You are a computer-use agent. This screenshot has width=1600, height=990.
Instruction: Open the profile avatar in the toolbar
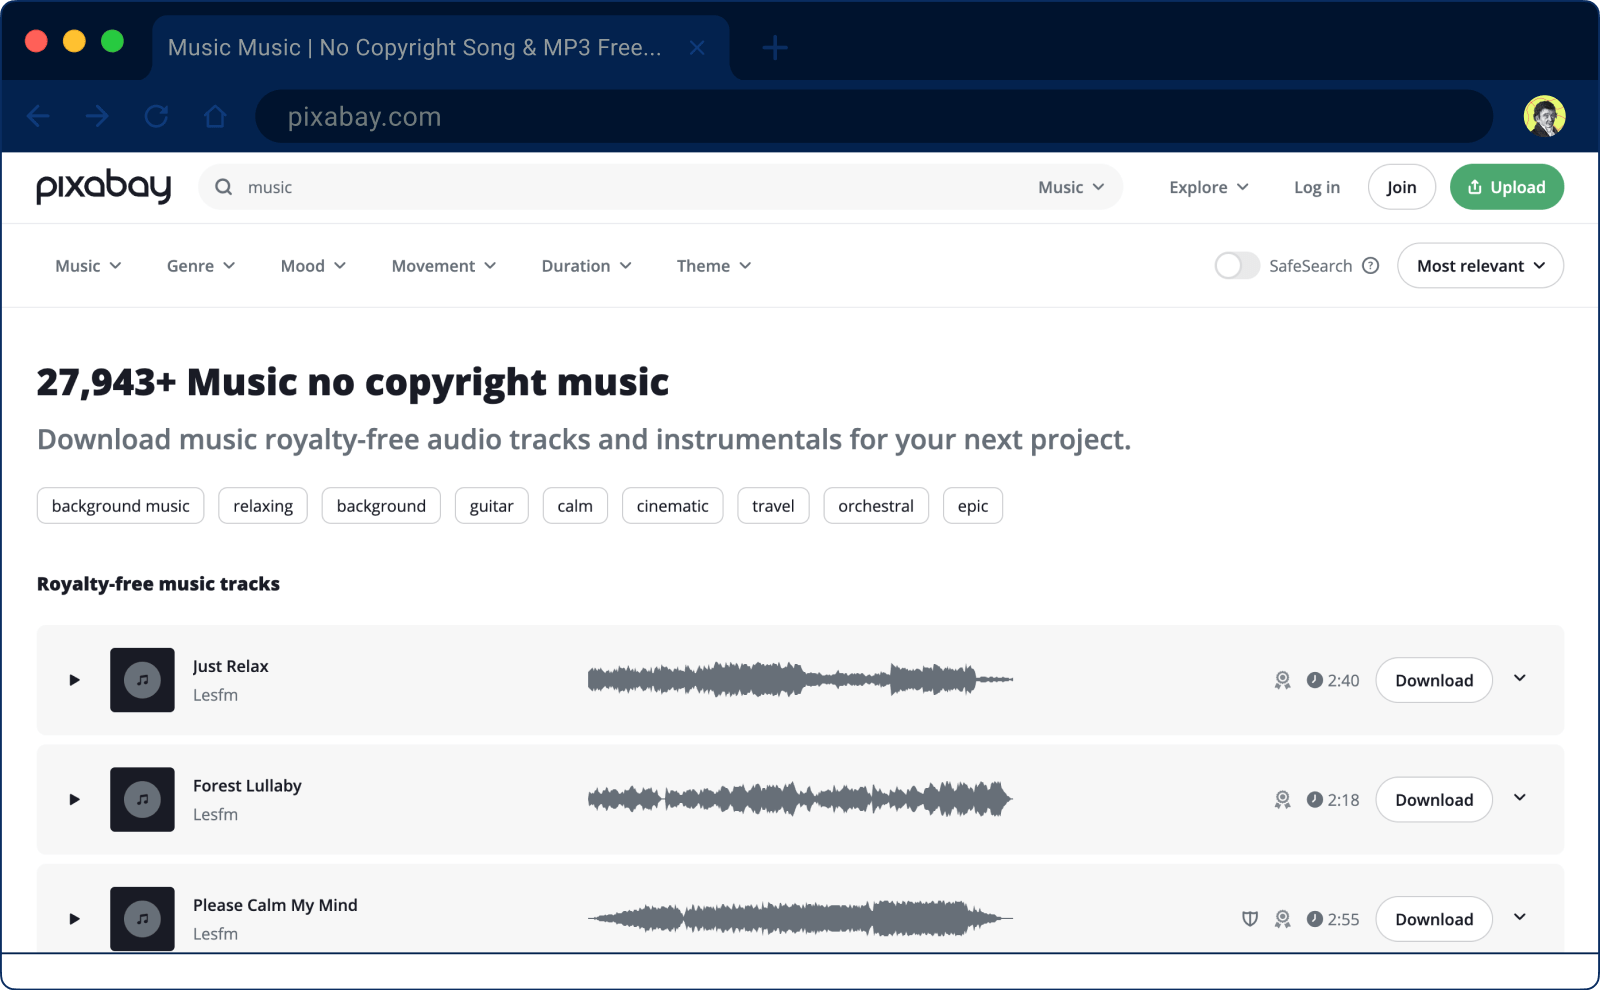[1544, 116]
